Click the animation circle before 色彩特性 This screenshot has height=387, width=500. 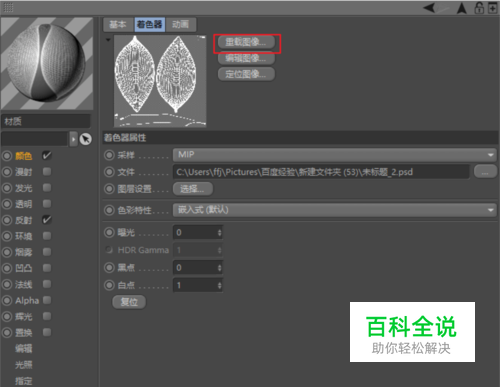(x=109, y=210)
